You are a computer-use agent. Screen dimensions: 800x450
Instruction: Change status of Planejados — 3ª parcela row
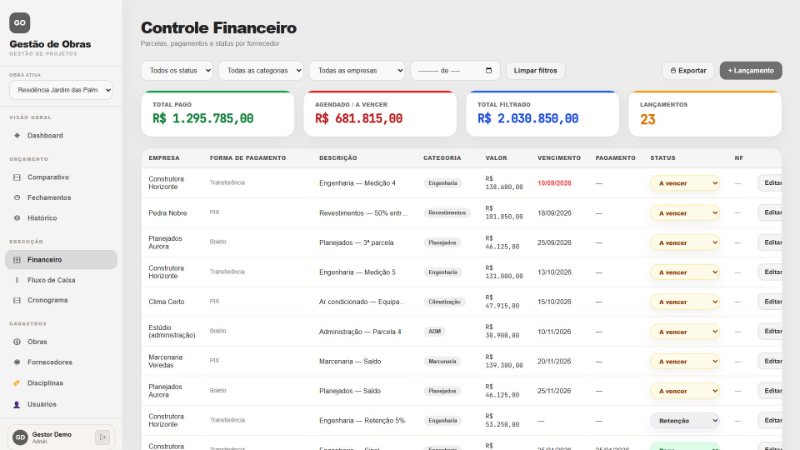pos(685,242)
